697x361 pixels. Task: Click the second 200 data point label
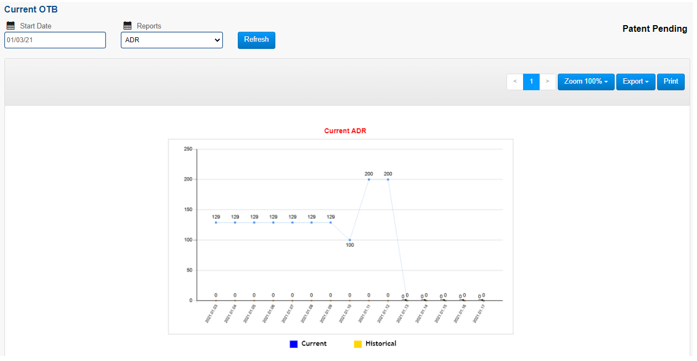388,174
